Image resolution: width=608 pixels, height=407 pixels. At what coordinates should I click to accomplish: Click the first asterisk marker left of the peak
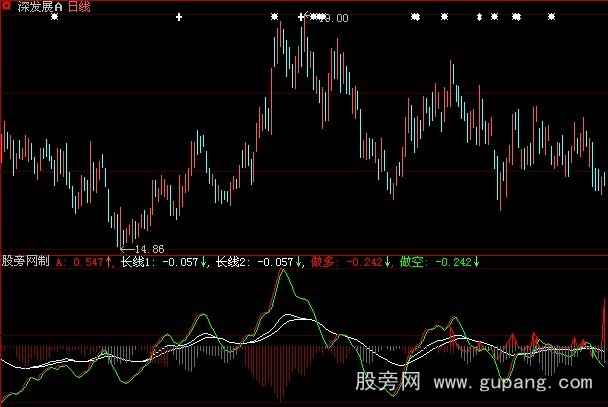(275, 17)
